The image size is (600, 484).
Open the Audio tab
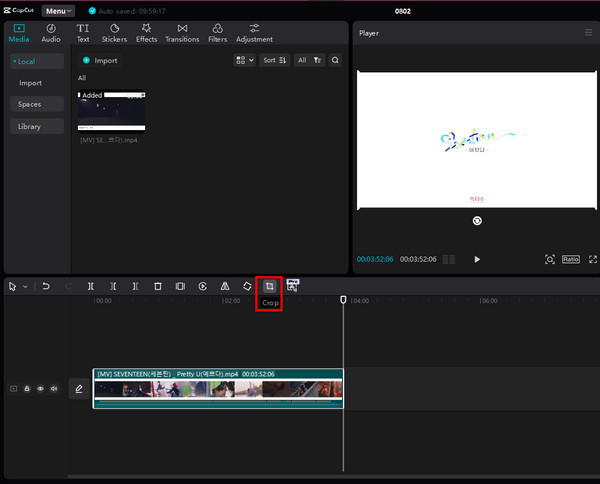coord(51,33)
